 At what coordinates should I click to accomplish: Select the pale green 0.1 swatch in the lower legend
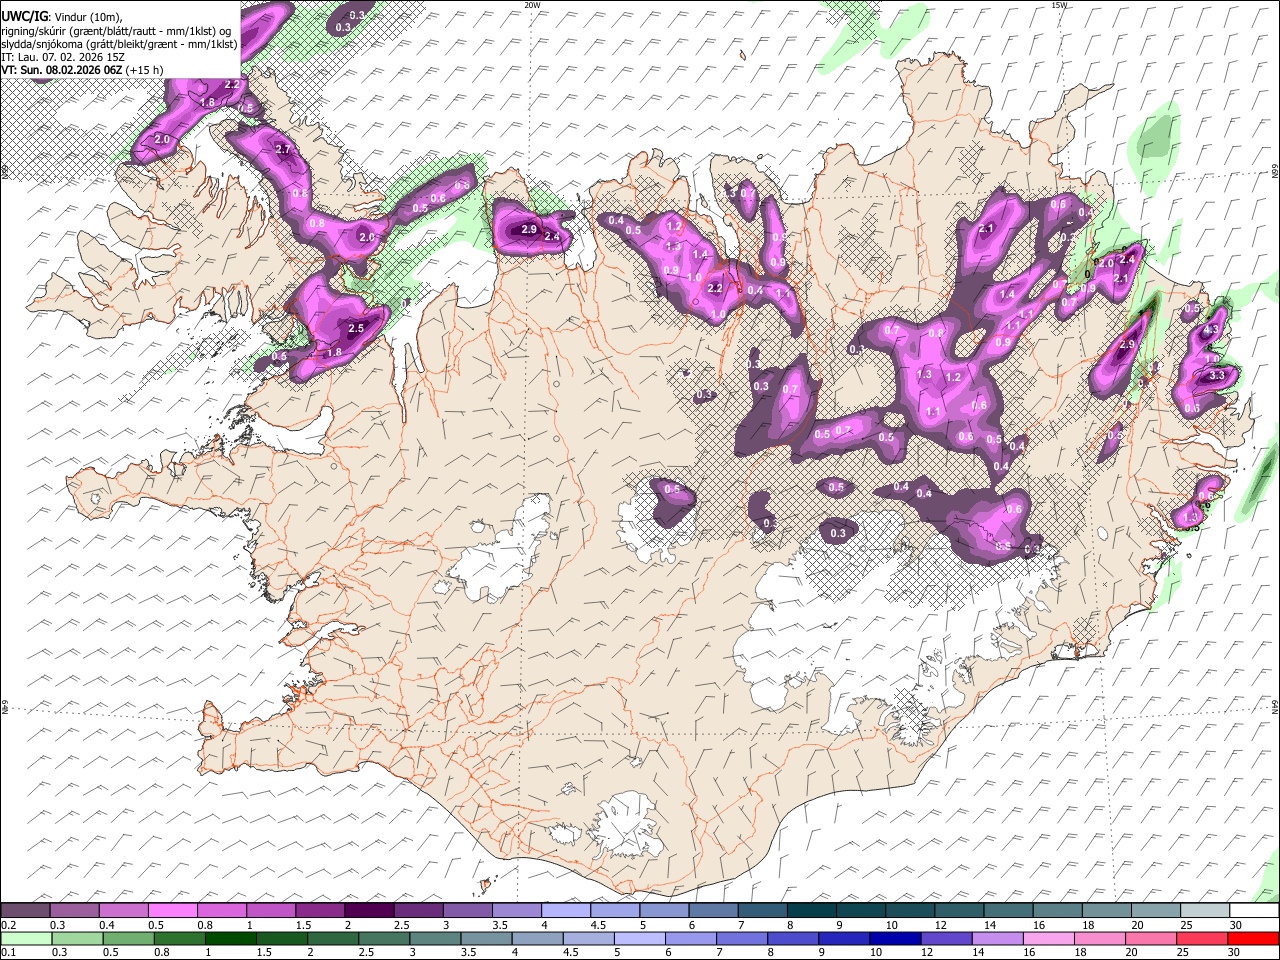(x=27, y=938)
